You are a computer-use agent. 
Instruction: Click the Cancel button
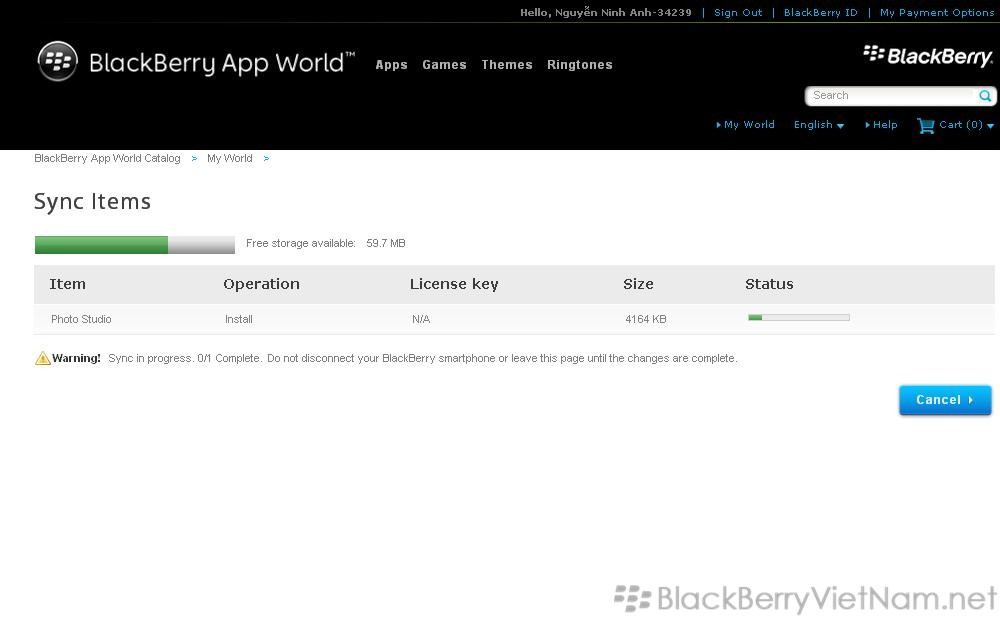(945, 400)
